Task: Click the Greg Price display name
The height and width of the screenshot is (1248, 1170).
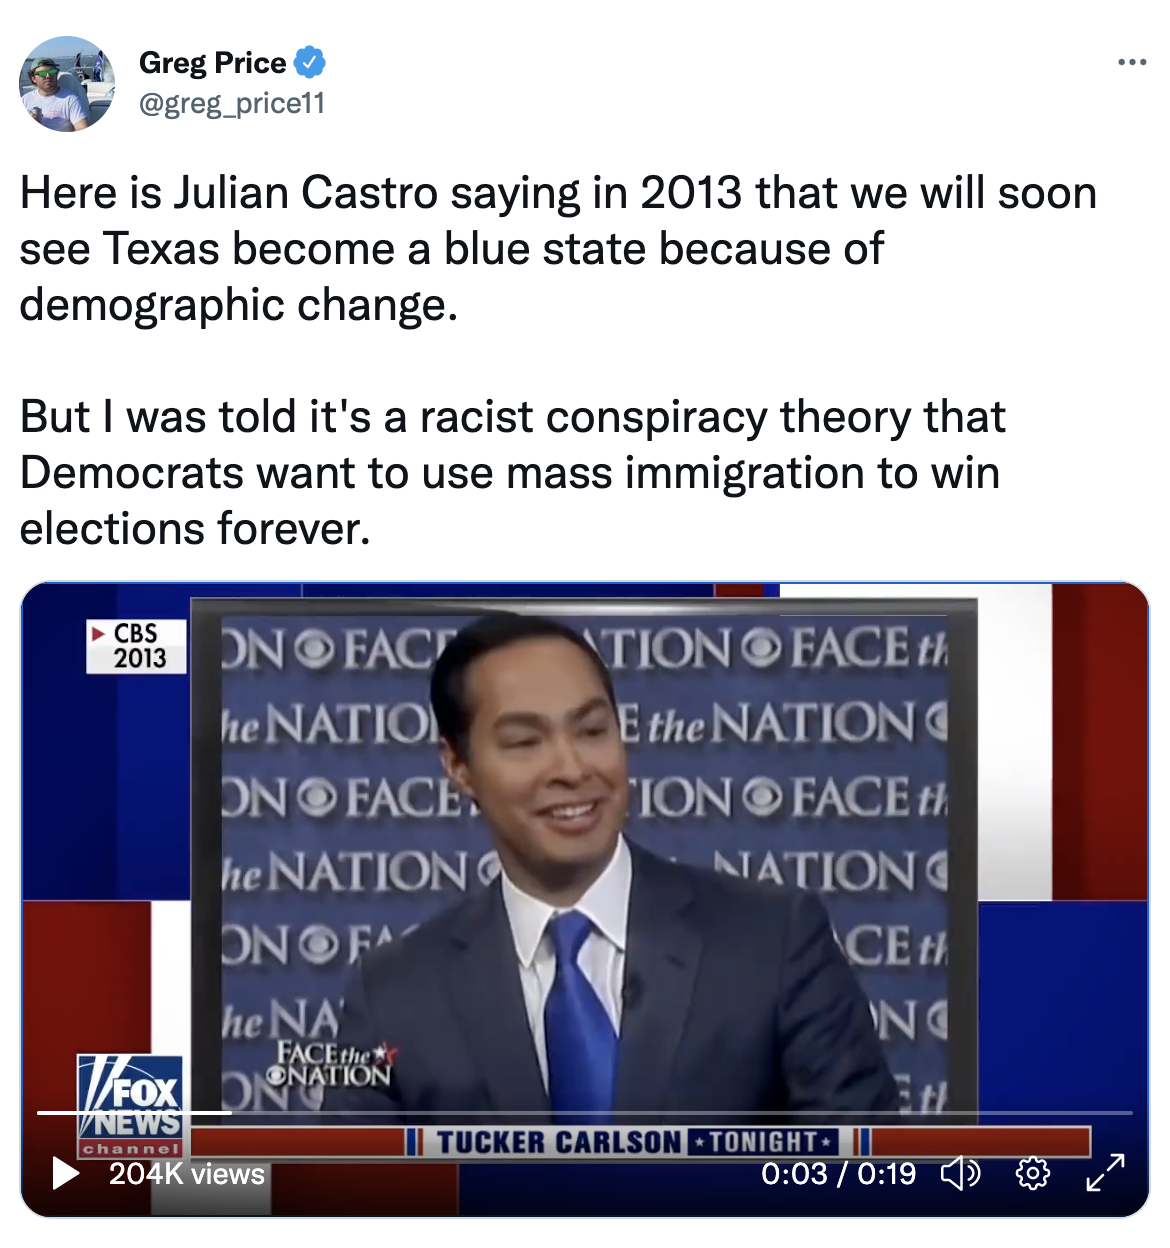Action: point(213,62)
